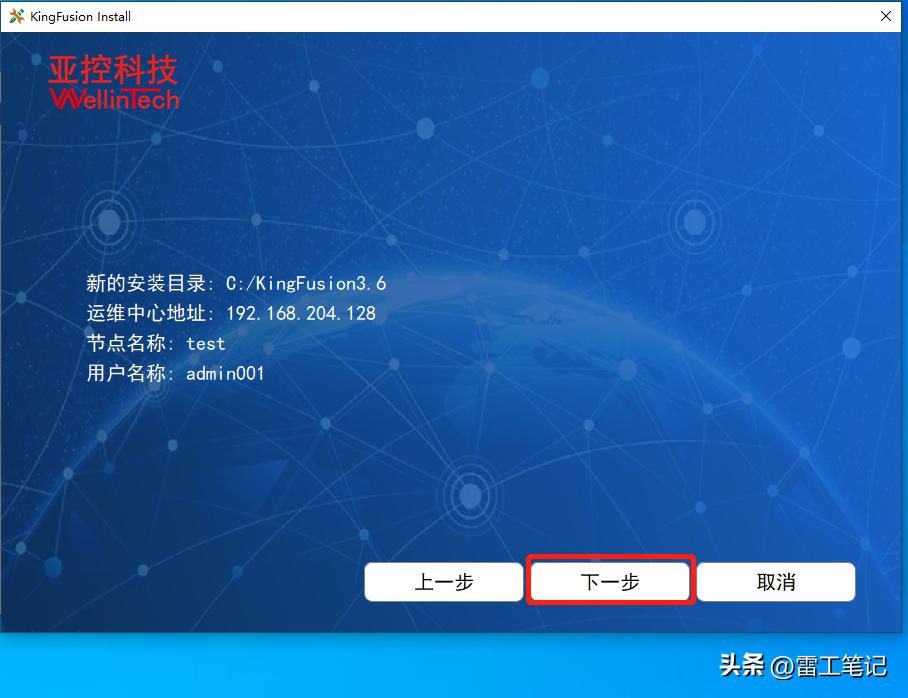The height and width of the screenshot is (698, 908).
Task: Click the 上一步 button to go back
Action: pos(443,581)
